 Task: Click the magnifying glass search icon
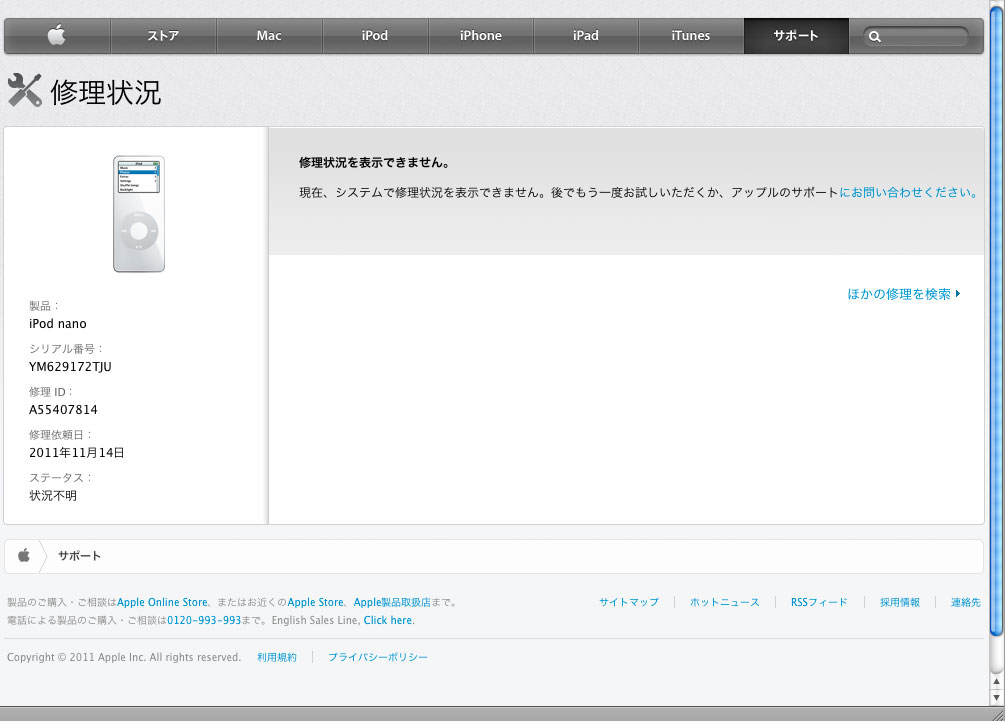[875, 37]
